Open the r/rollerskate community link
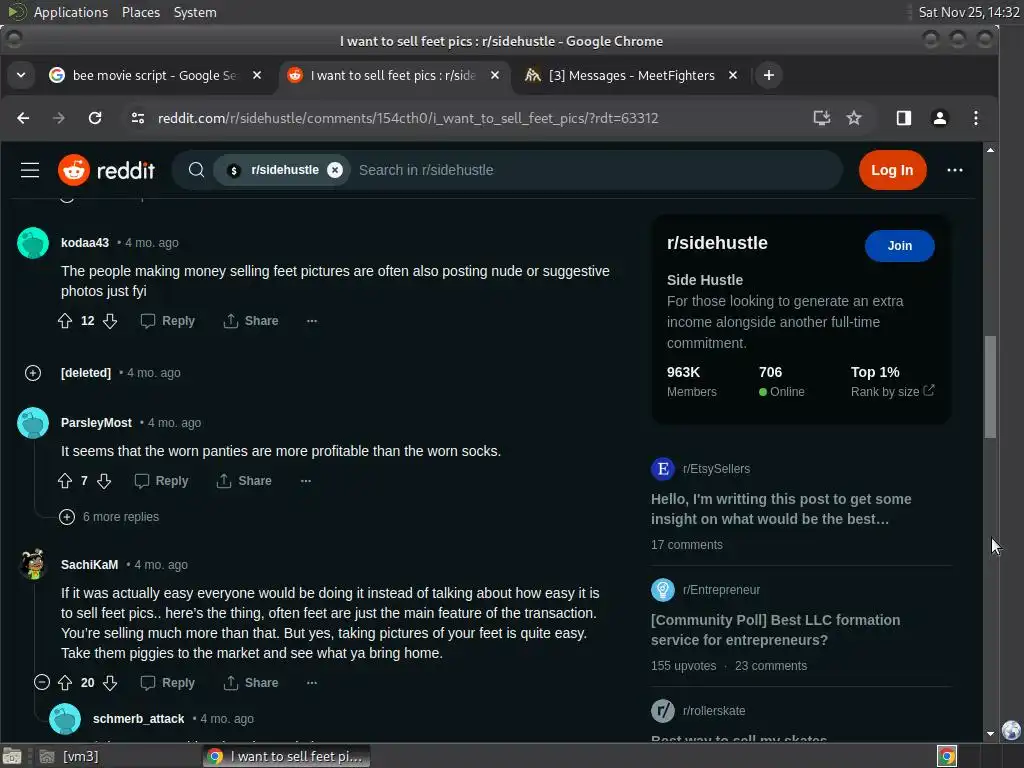Image resolution: width=1024 pixels, height=768 pixels. tap(714, 711)
